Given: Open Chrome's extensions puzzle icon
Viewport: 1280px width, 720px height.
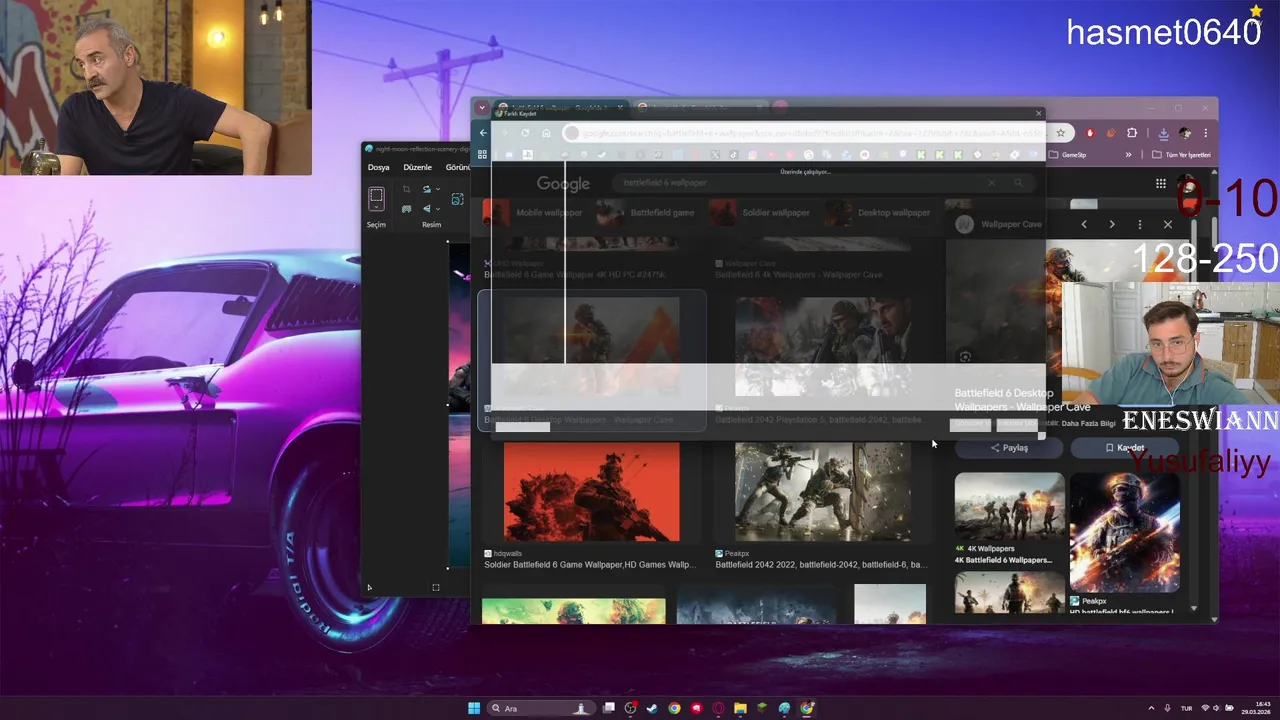Looking at the screenshot, I should point(1132,133).
